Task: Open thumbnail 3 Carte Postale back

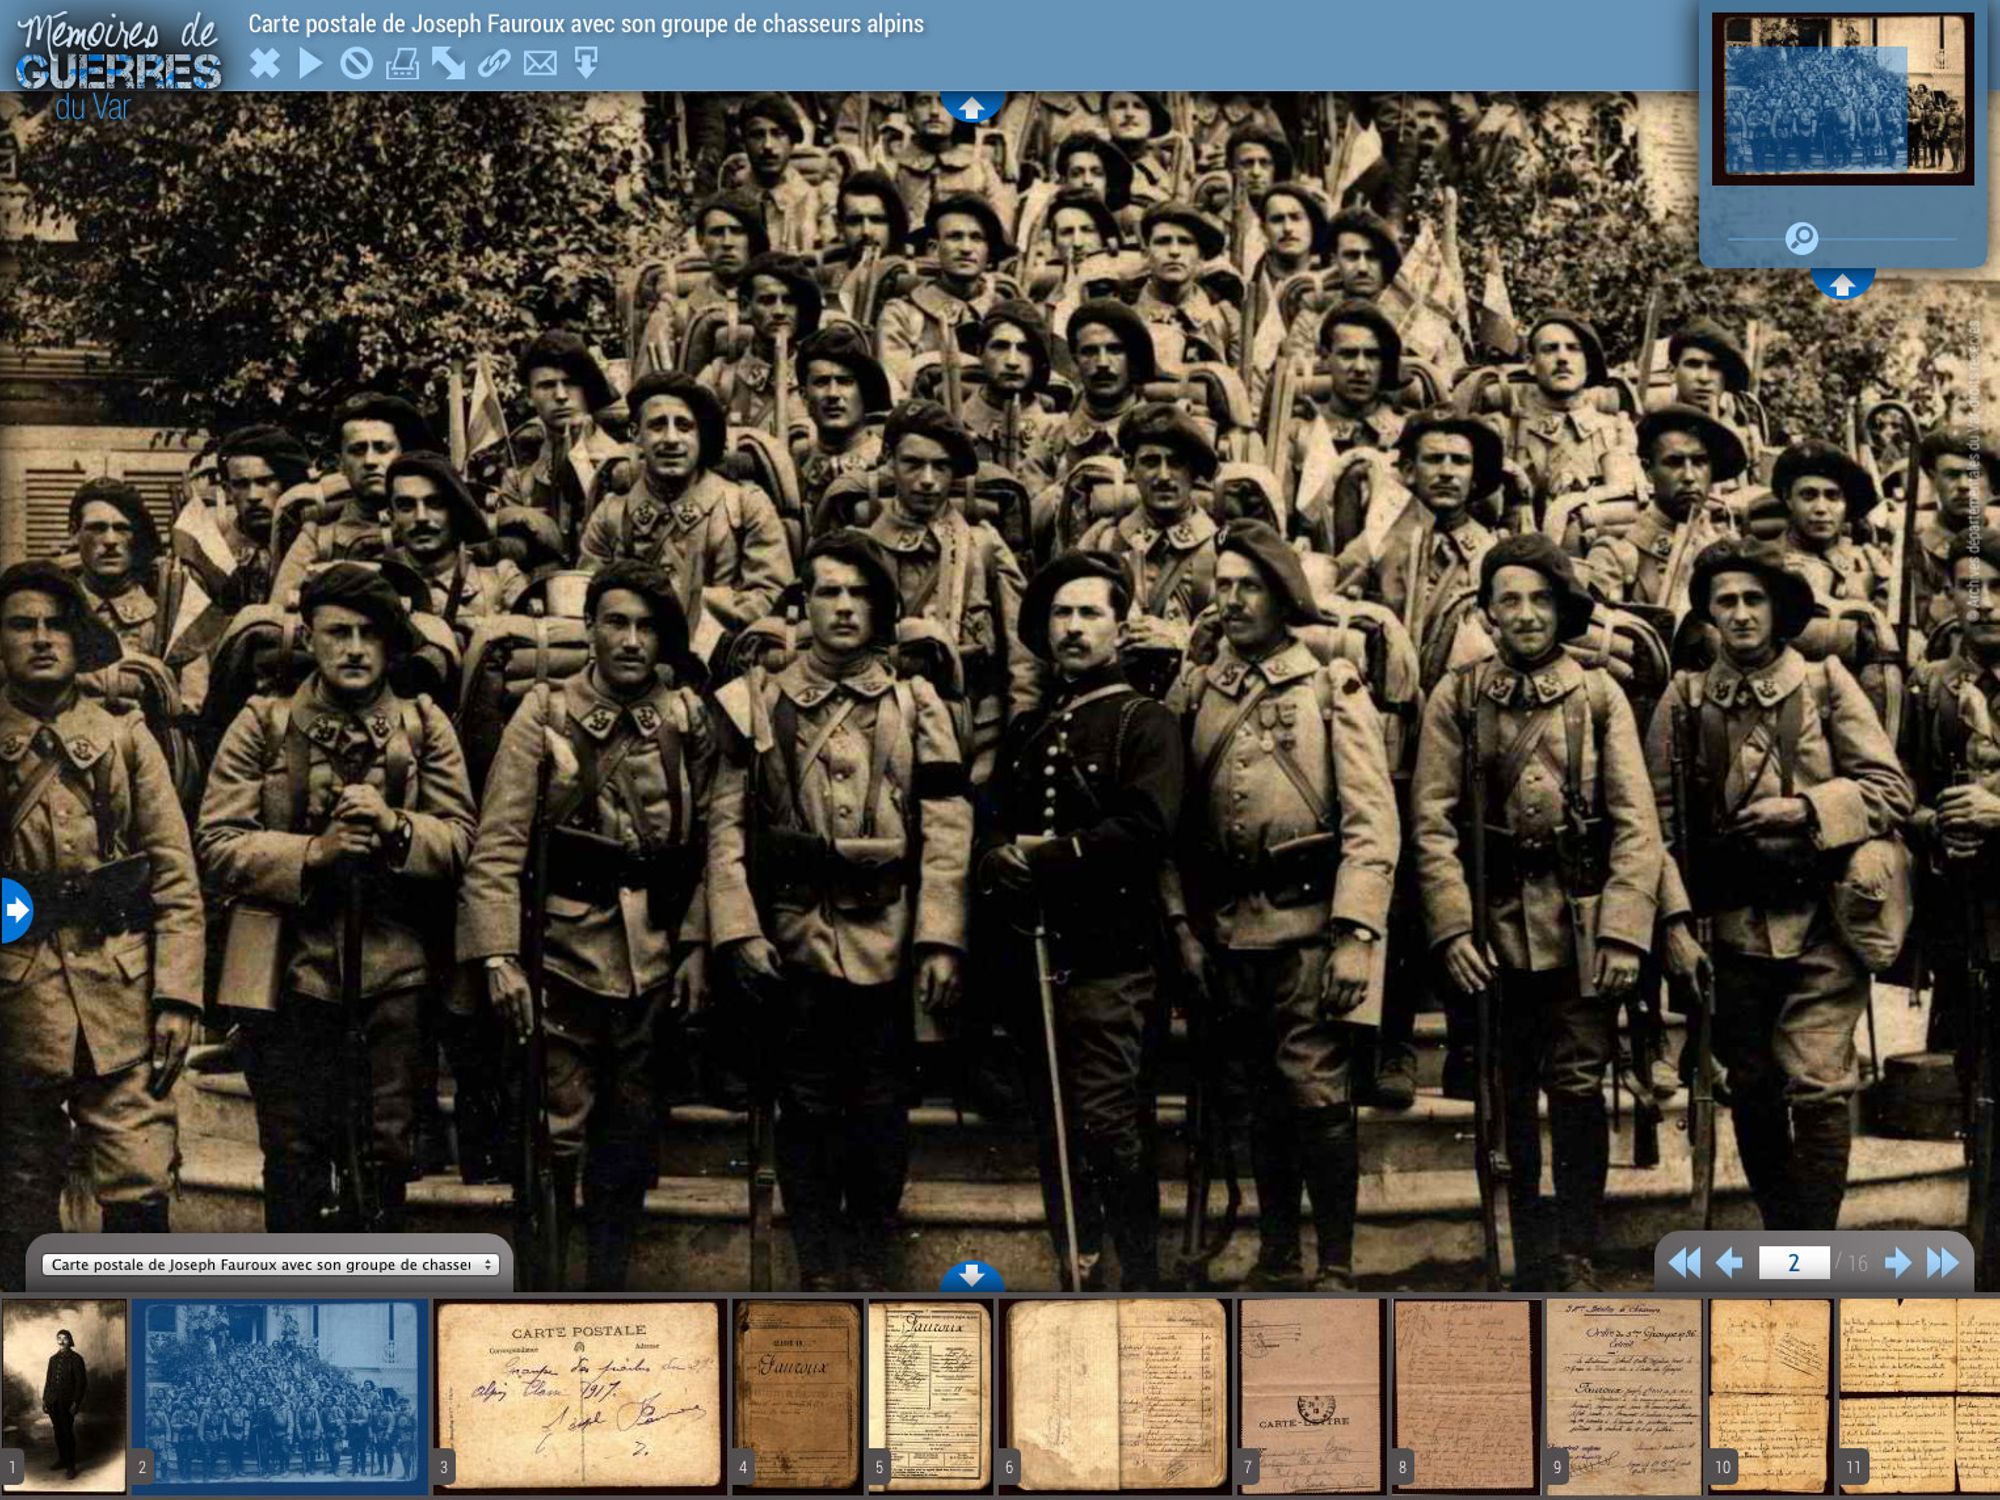Action: click(x=580, y=1395)
